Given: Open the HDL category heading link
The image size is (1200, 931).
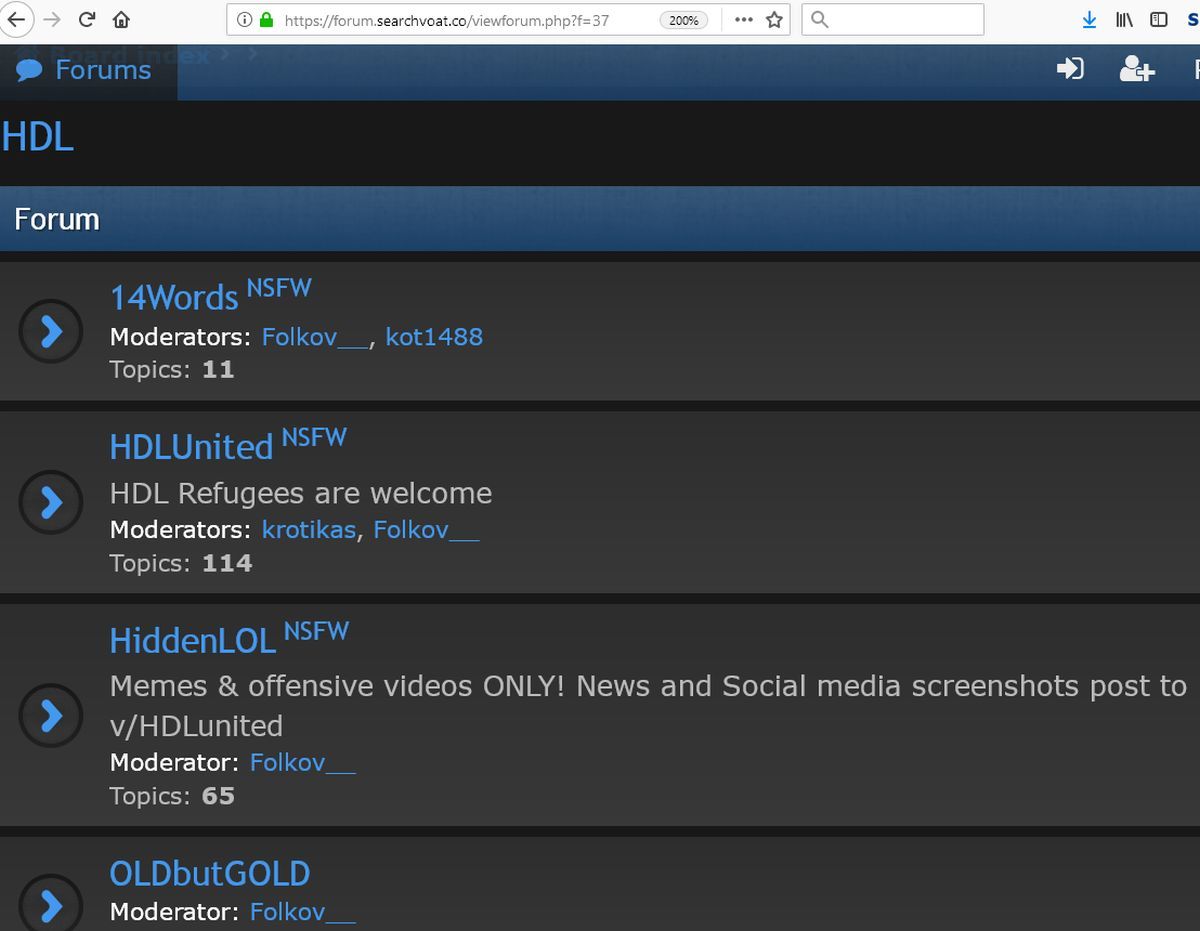Looking at the screenshot, I should click(38, 136).
